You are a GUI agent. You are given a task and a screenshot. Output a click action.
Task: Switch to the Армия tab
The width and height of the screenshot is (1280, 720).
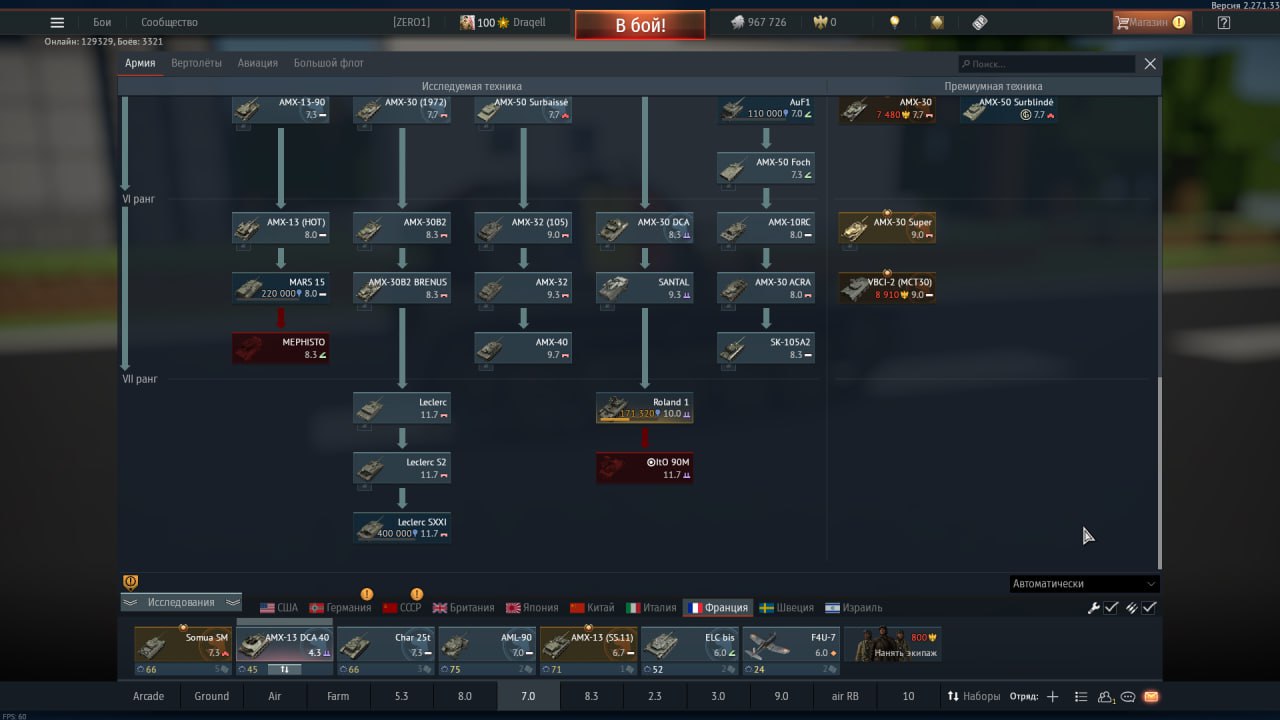click(140, 63)
